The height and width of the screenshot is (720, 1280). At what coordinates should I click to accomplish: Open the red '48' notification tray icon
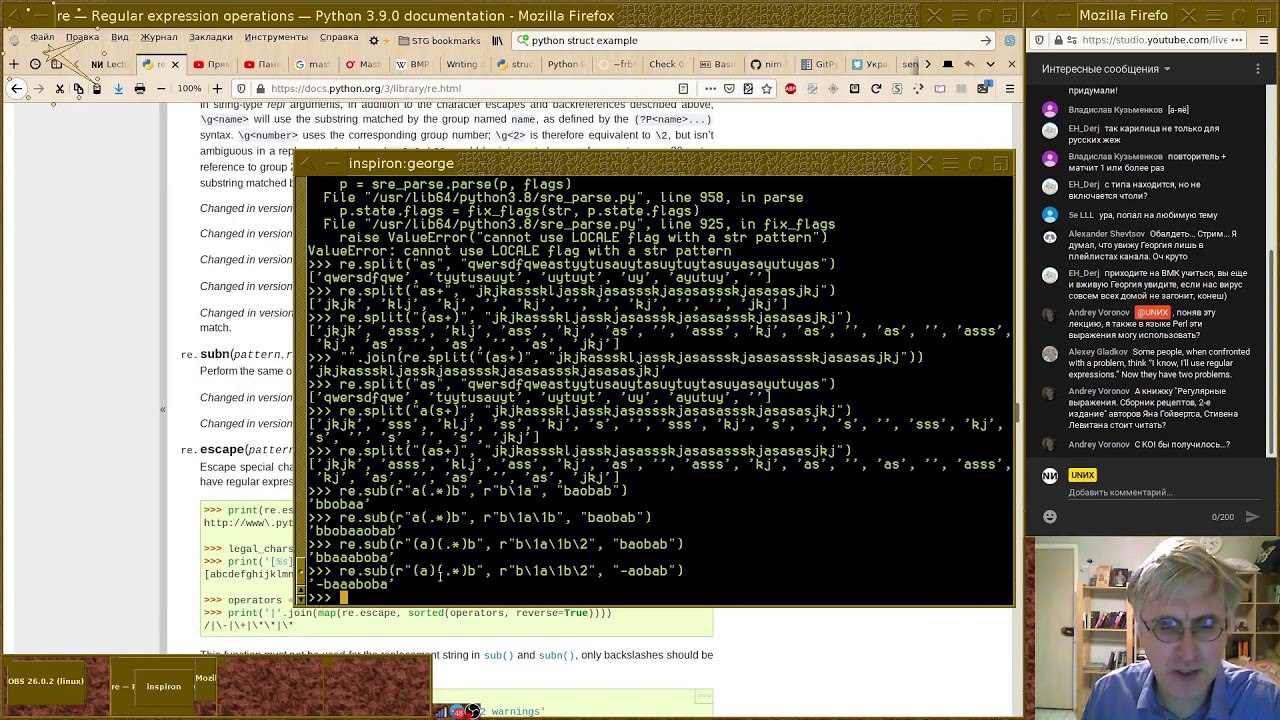pyautogui.click(x=458, y=712)
